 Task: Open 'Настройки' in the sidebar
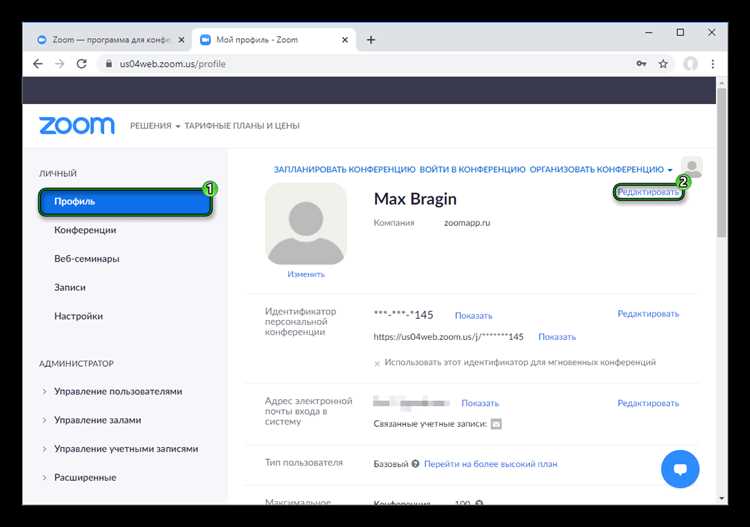(78, 316)
